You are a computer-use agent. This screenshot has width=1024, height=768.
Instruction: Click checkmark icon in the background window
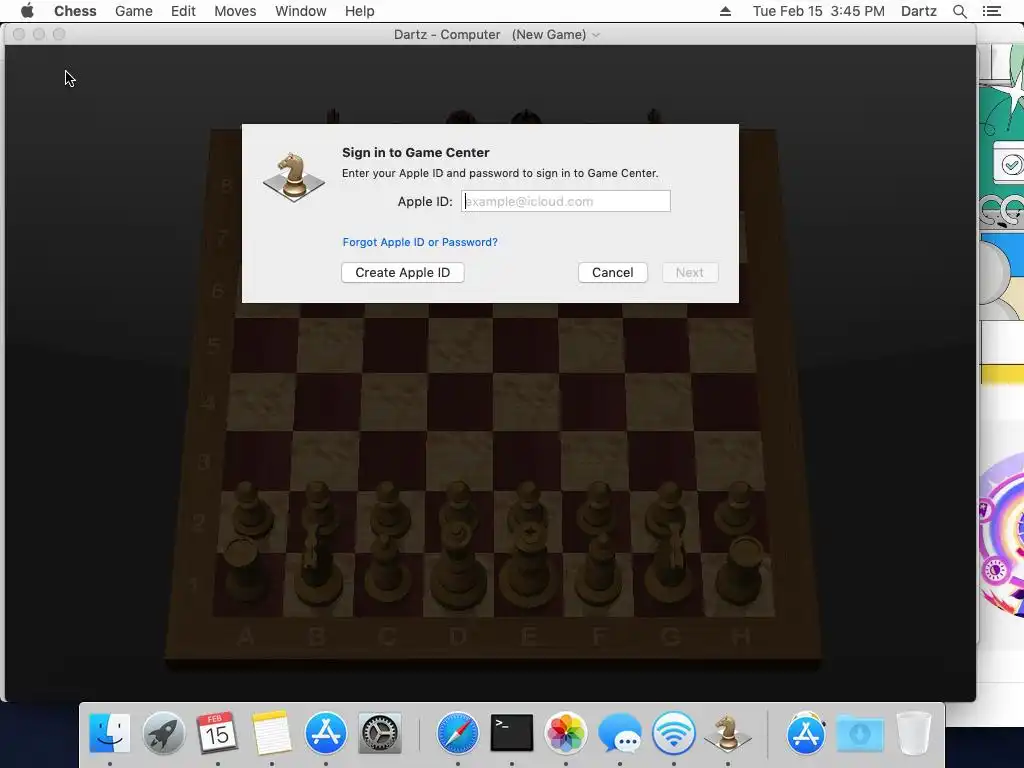pos(1011,165)
